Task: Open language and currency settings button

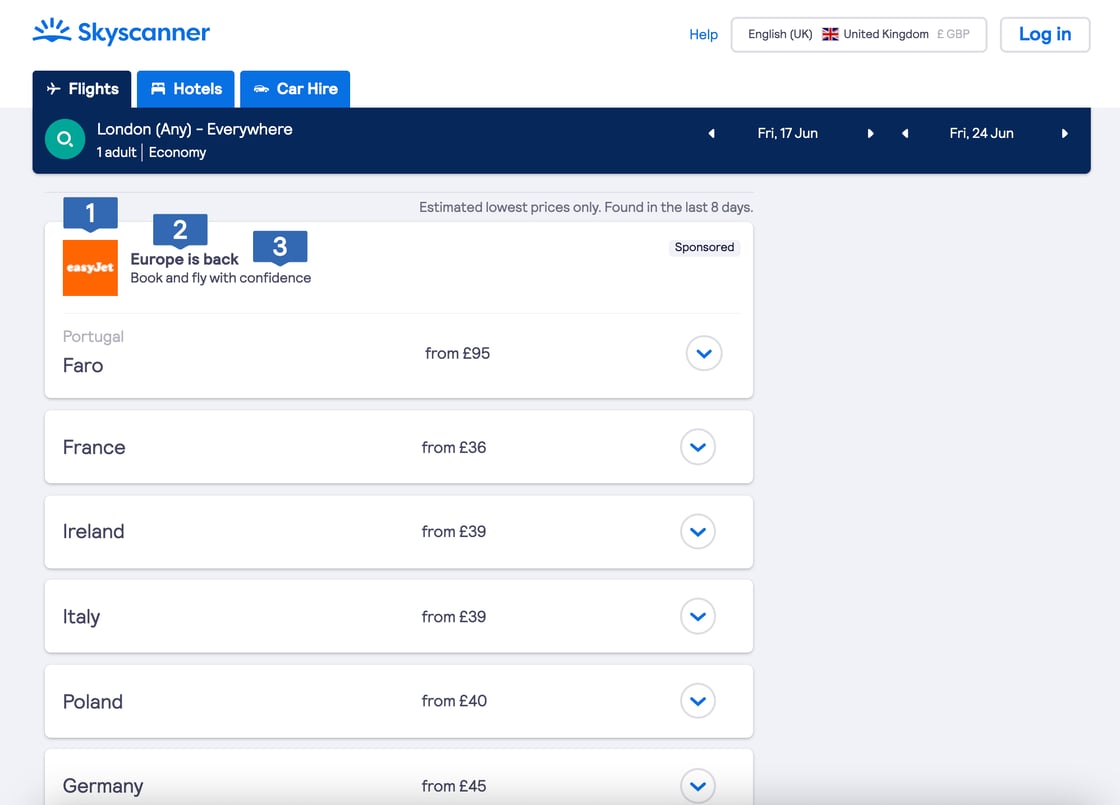Action: [859, 34]
